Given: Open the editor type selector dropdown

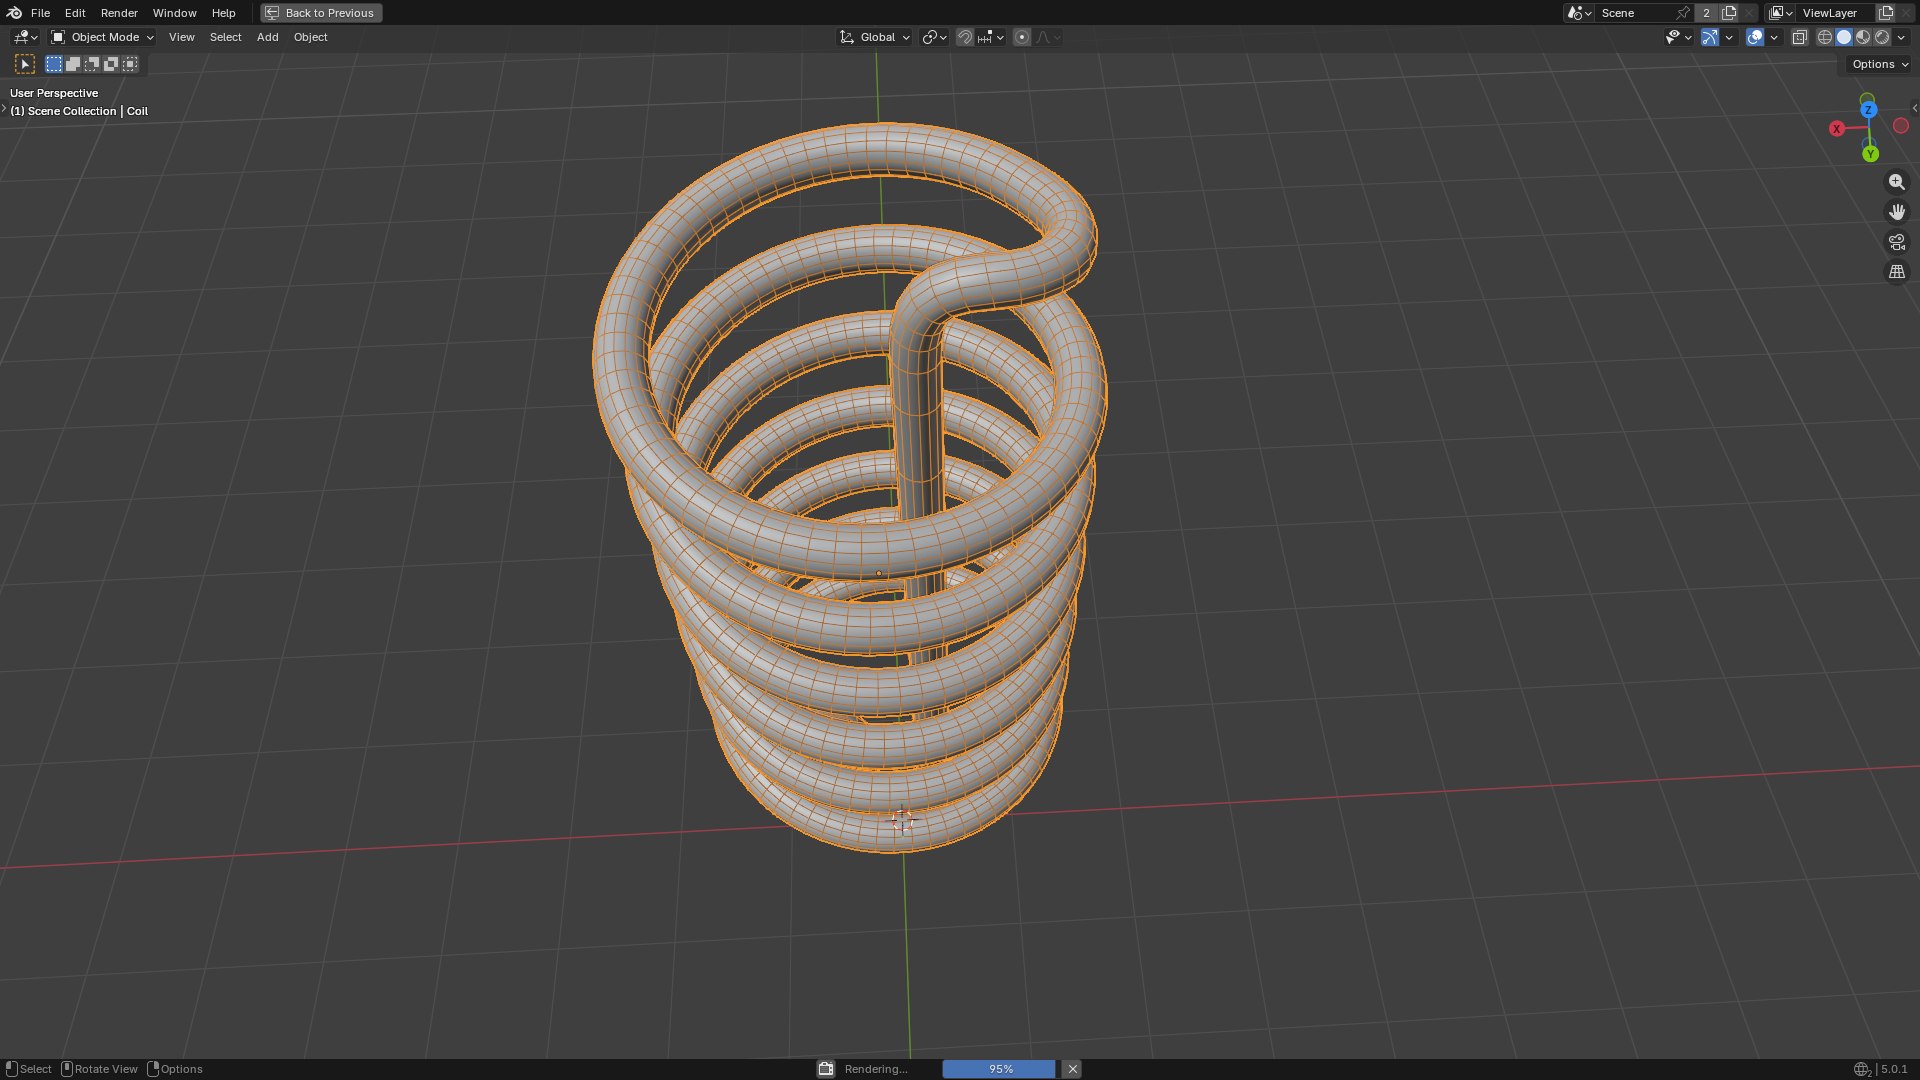Looking at the screenshot, I should click(25, 37).
